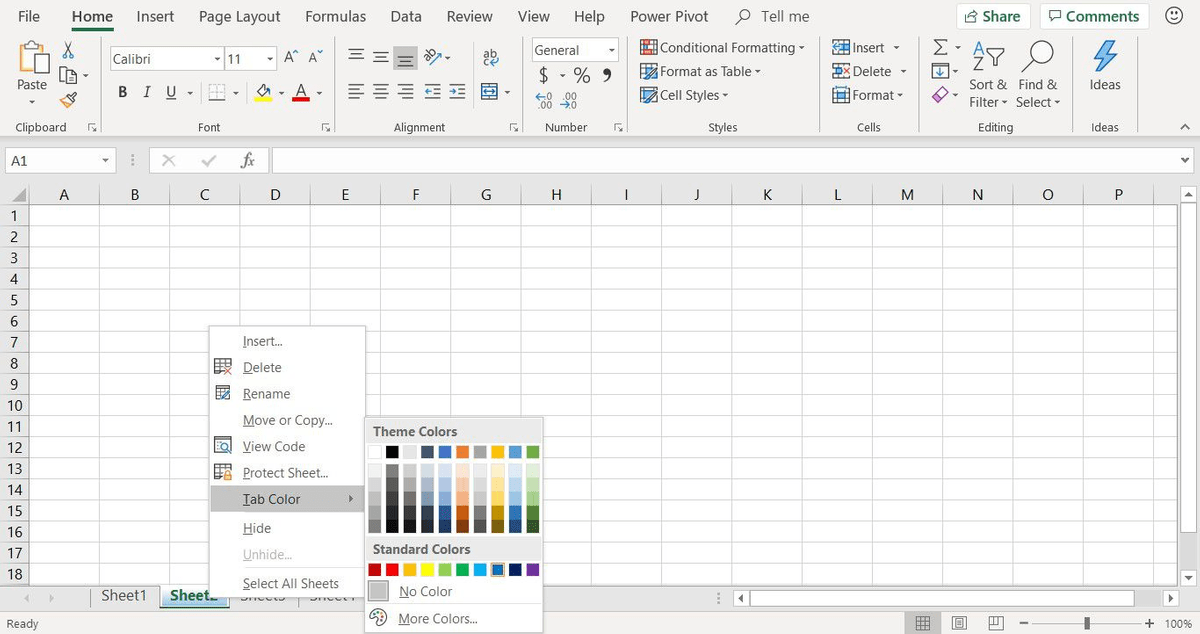Click the Share button
Image resolution: width=1200 pixels, height=634 pixels.
pyautogui.click(x=993, y=16)
